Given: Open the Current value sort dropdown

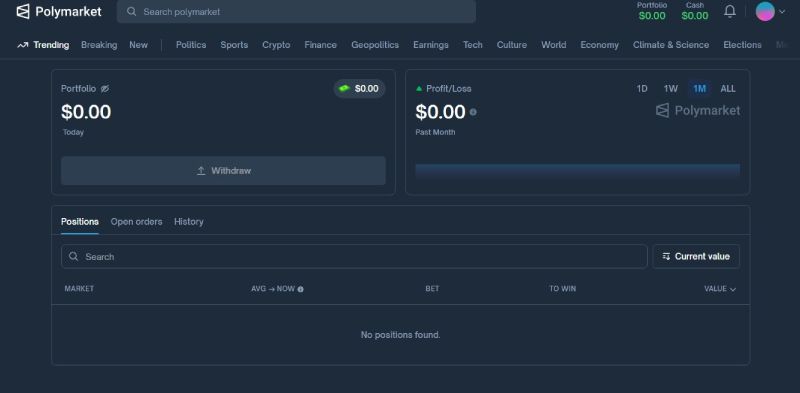Looking at the screenshot, I should (x=696, y=256).
